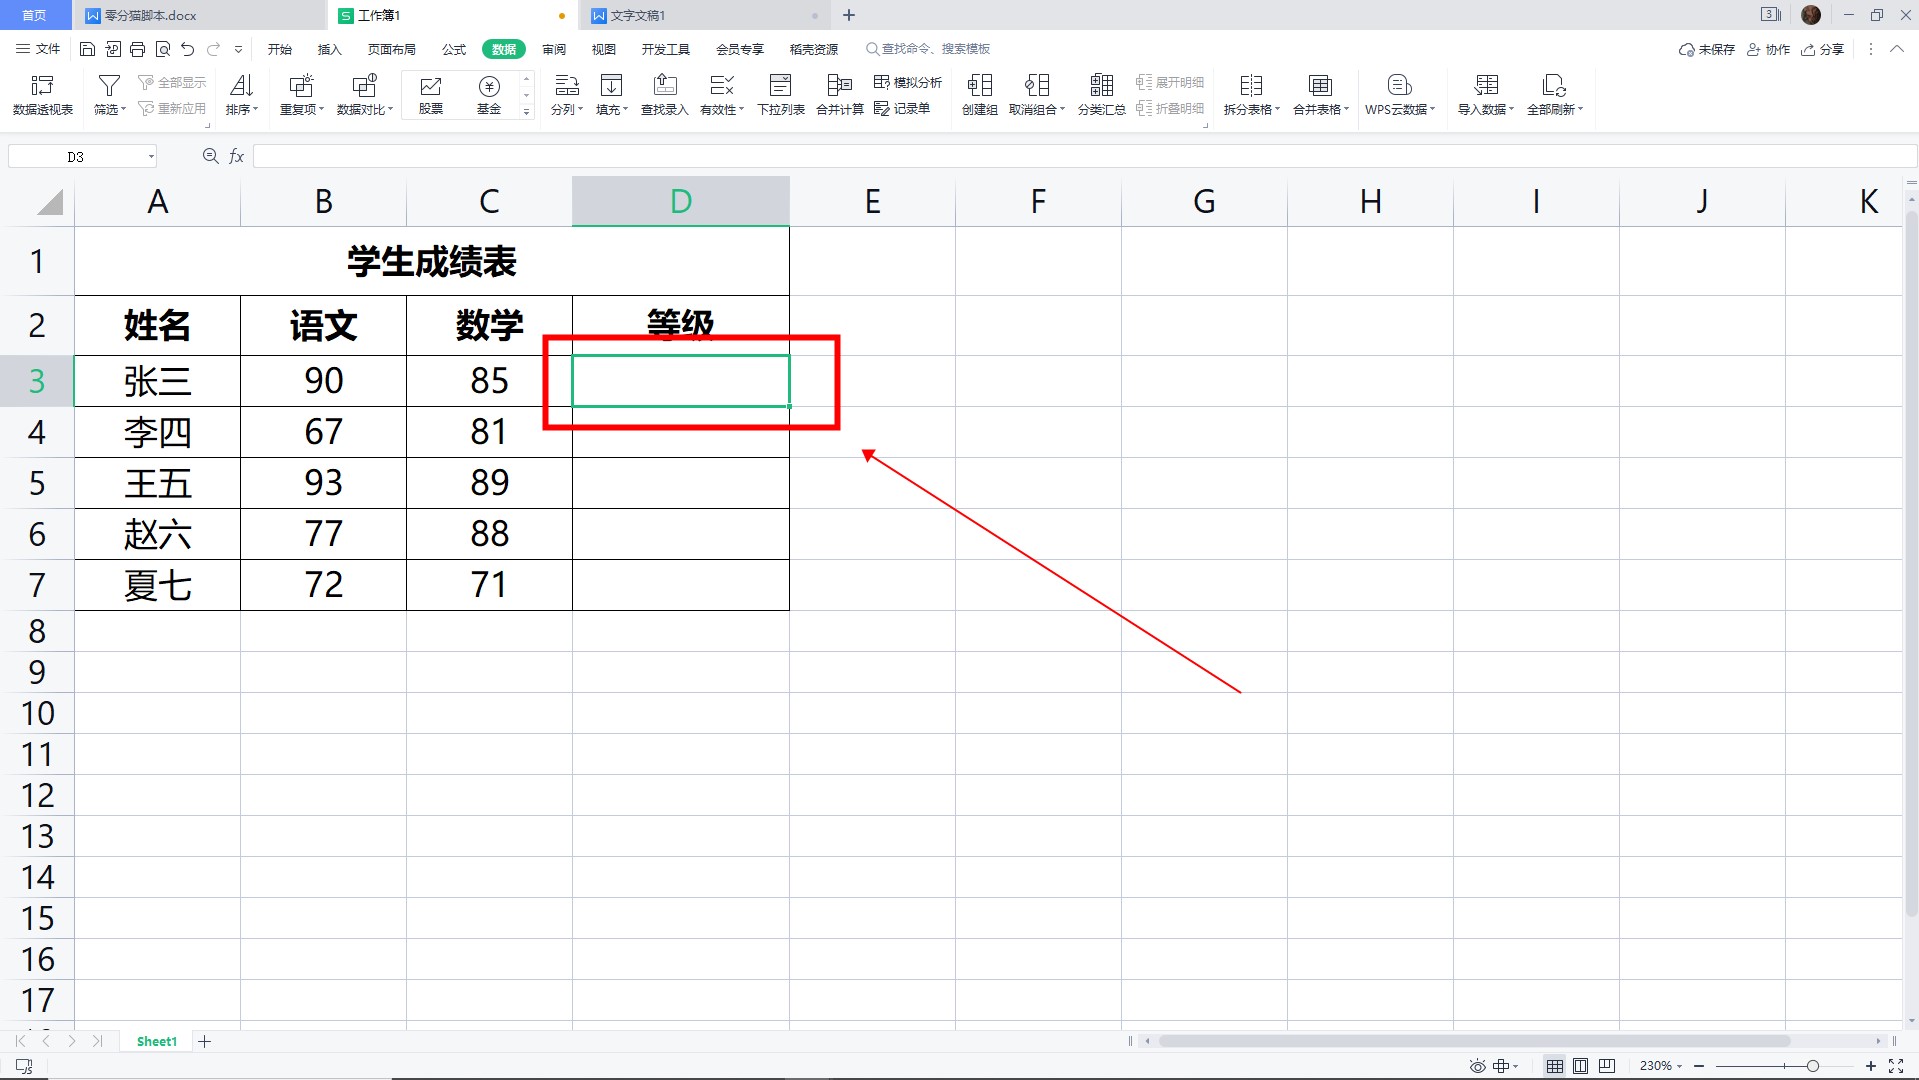The image size is (1919, 1080).
Task: Click the save icon in quick access toolbar
Action: point(87,49)
